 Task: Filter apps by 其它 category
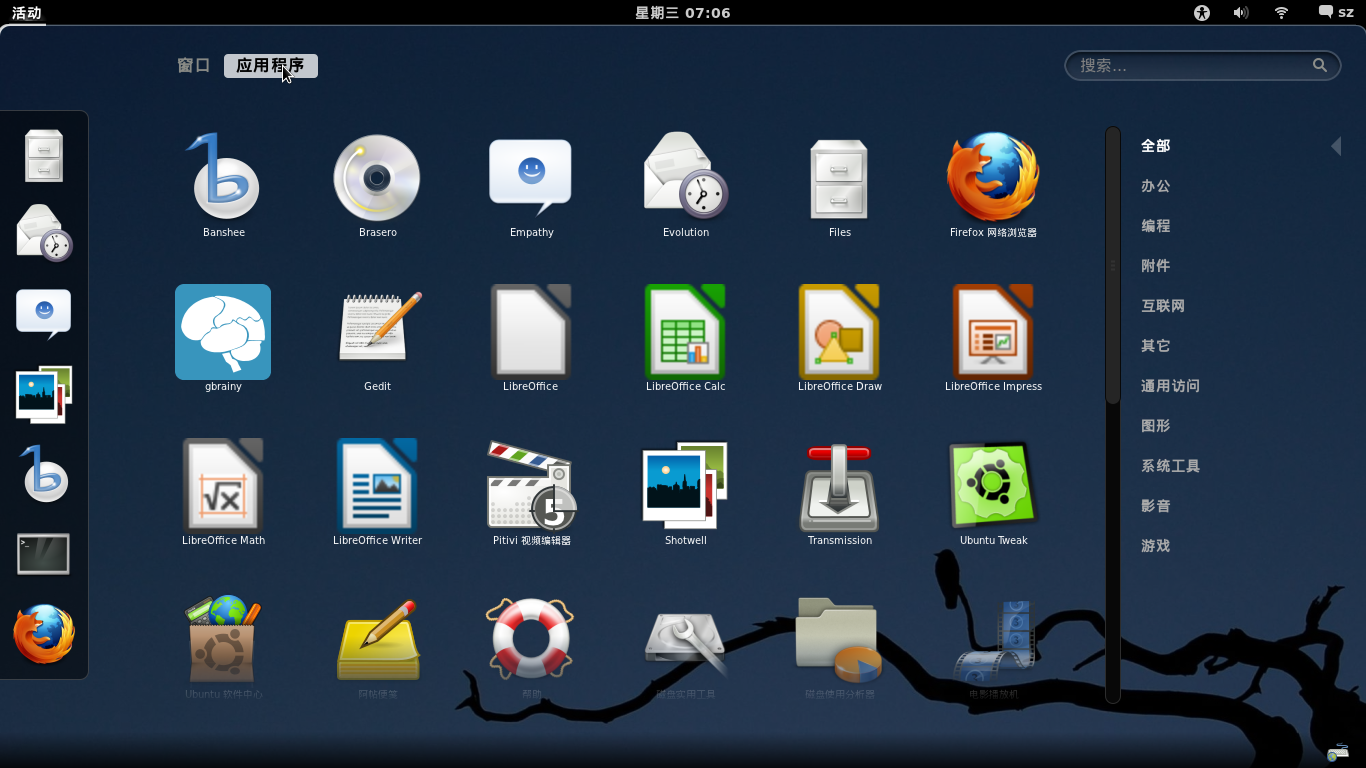1156,346
